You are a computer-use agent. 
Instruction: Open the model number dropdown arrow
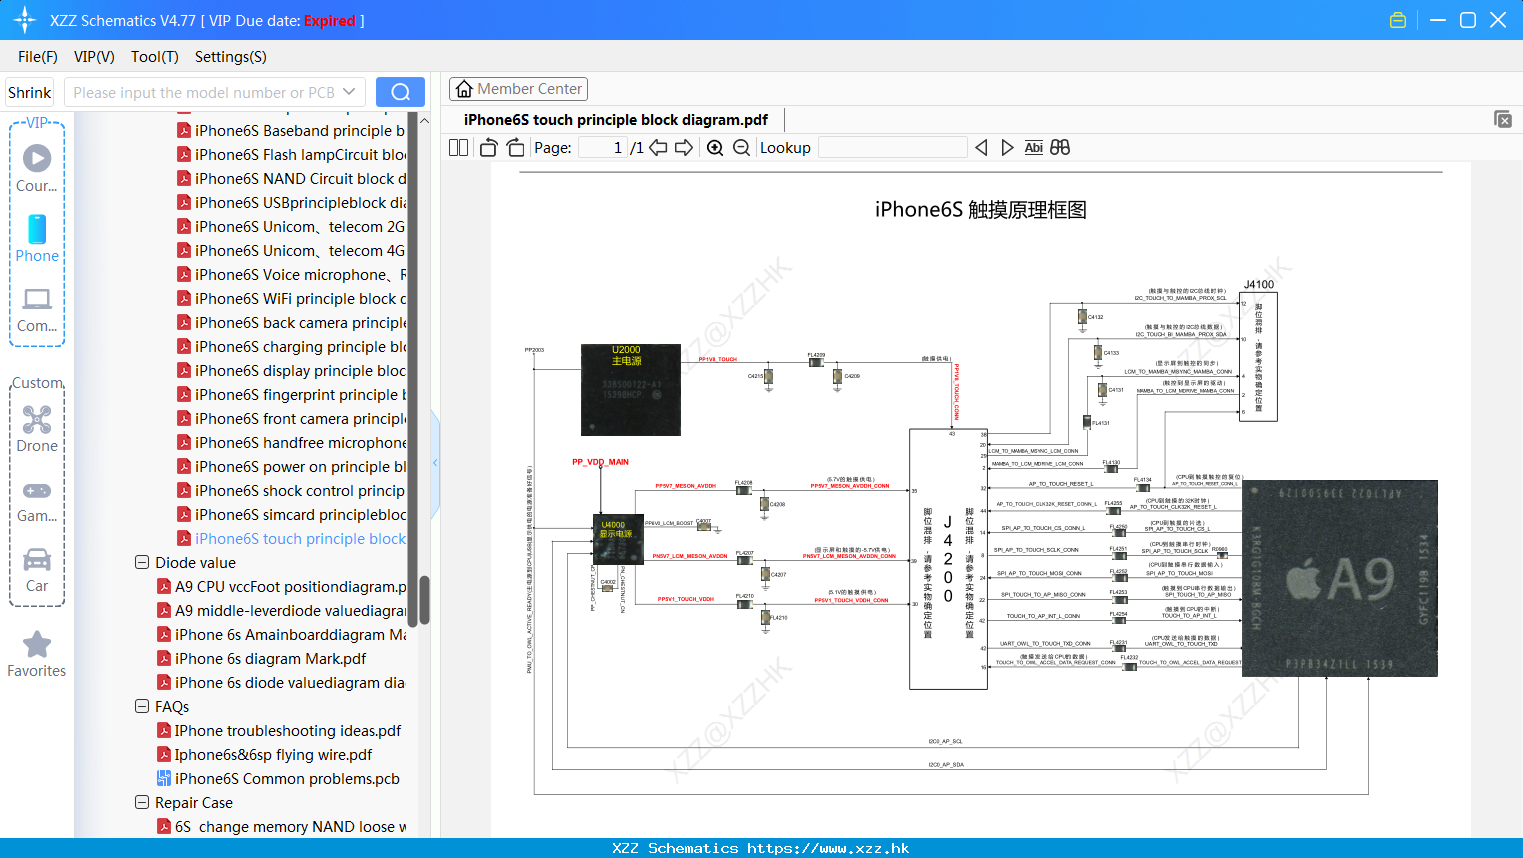[349, 92]
